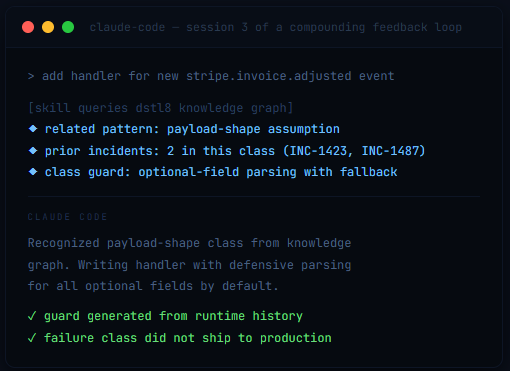This screenshot has width=510, height=371.
Task: Click the diamond bullet beside class guard
Action: [x=33, y=172]
